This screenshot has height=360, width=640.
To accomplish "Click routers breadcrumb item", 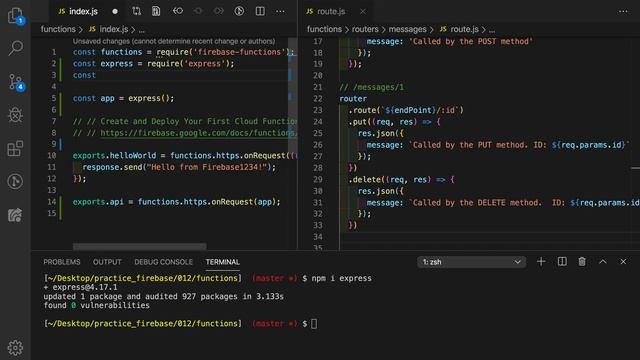I will click(365, 29).
